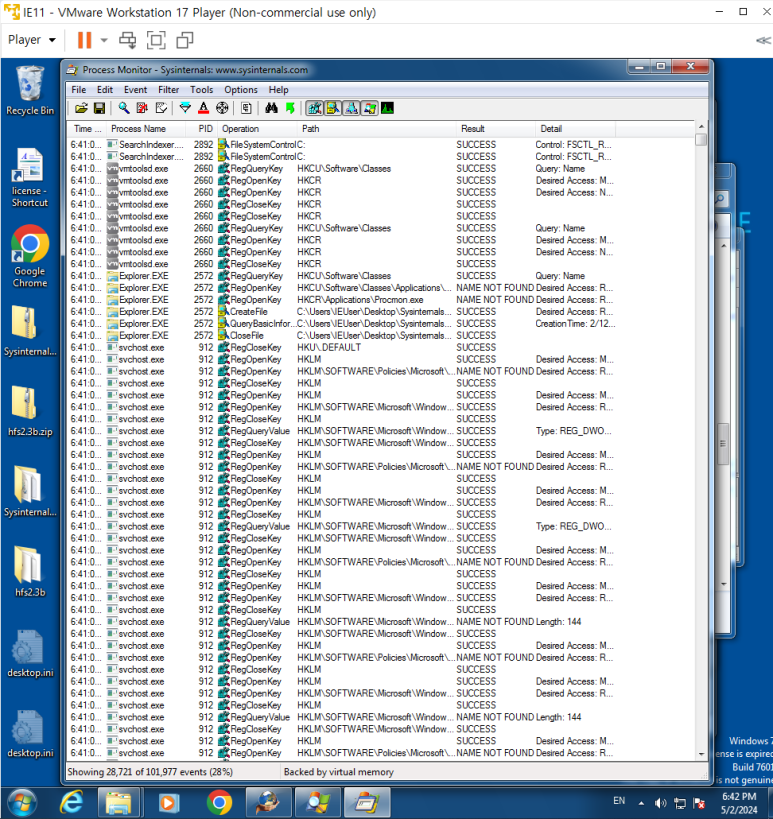Select the crosshair Include Process From Window tool
The width and height of the screenshot is (773, 819).
point(222,108)
